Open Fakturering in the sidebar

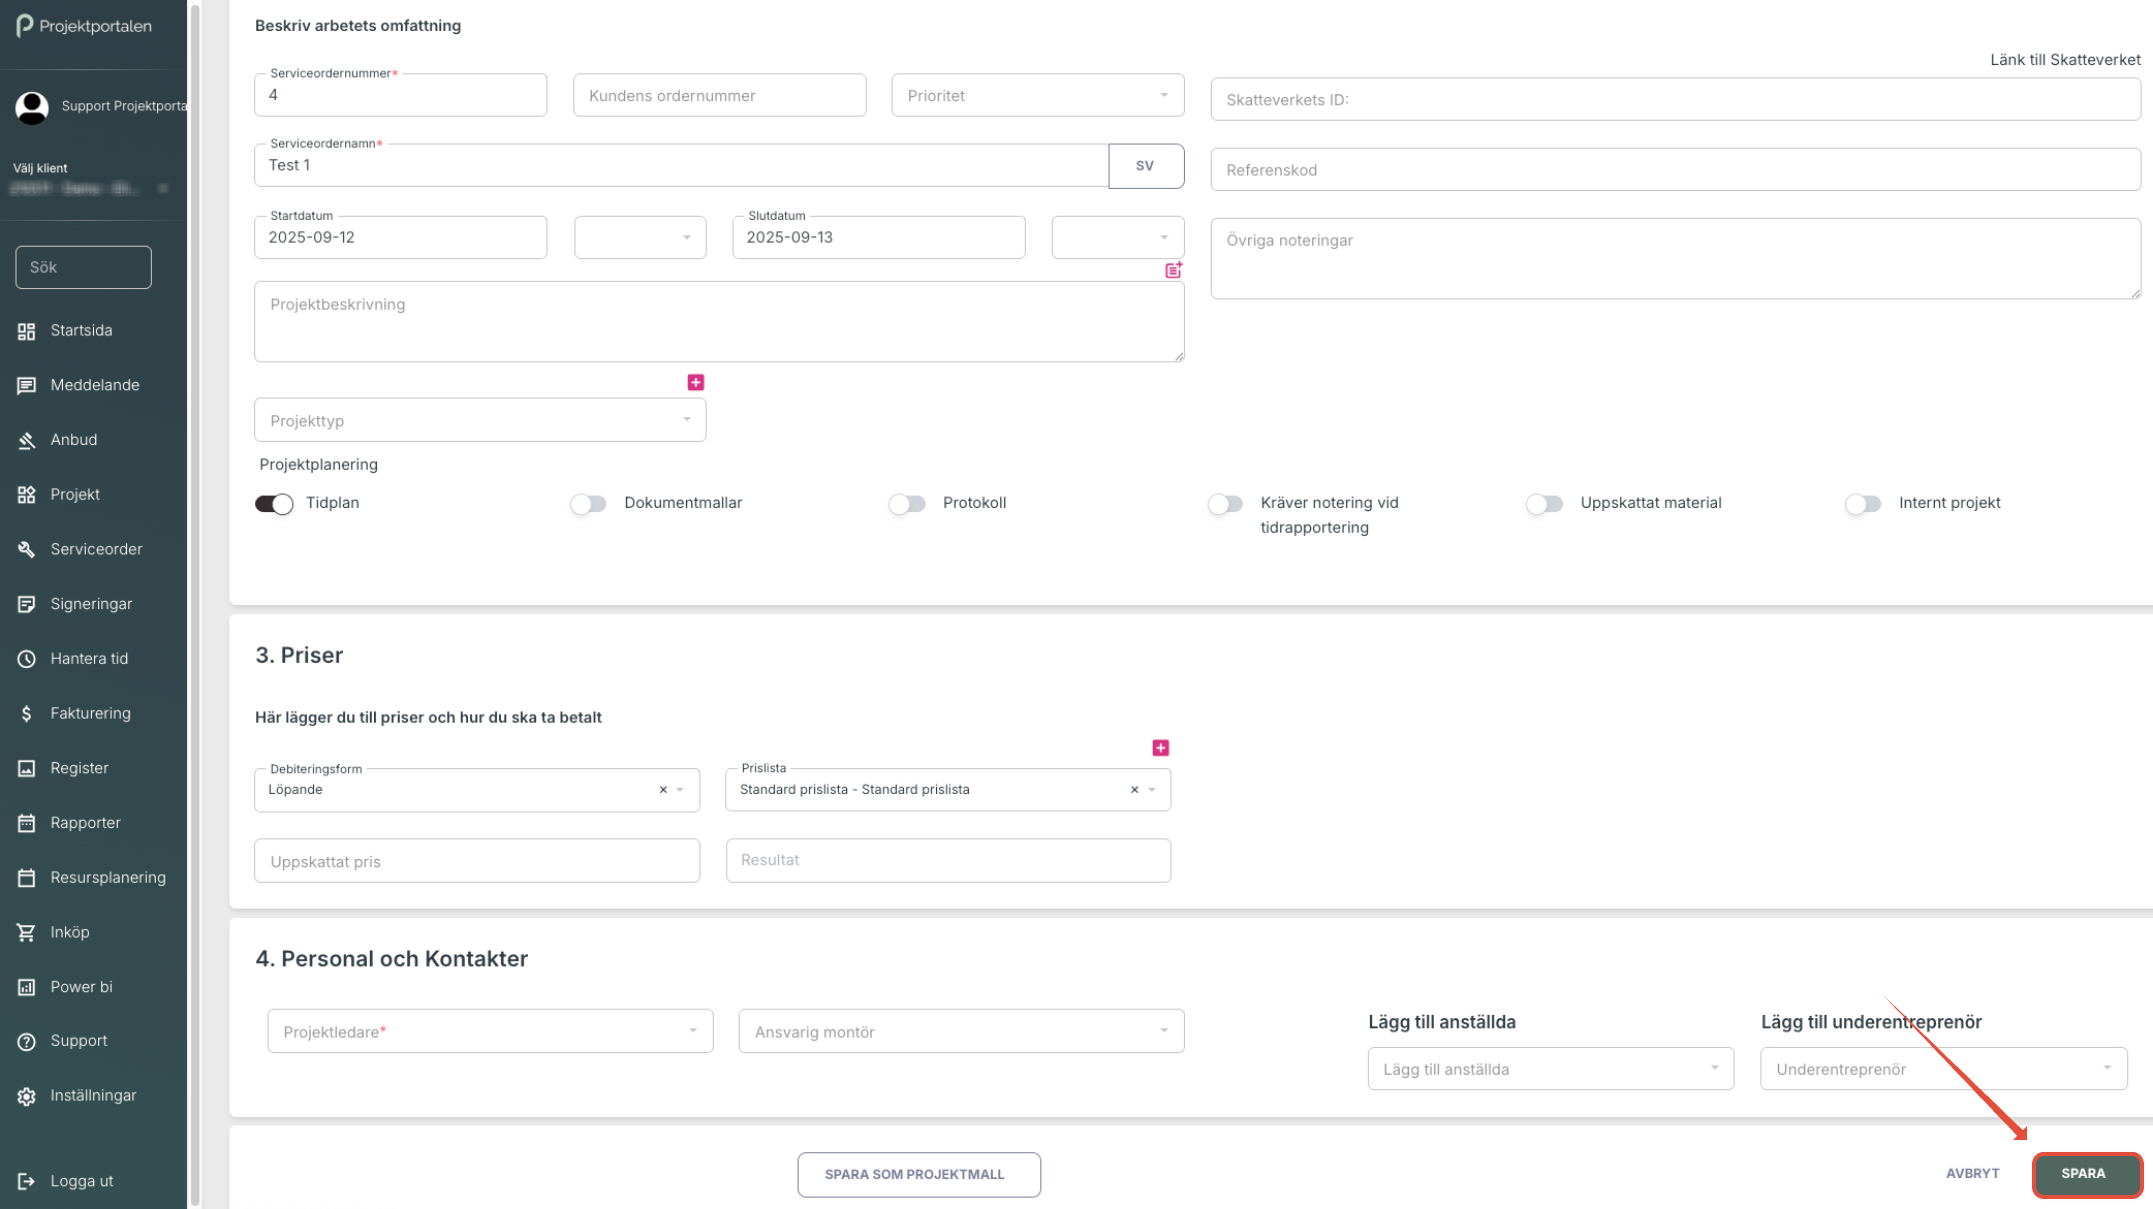coord(90,713)
